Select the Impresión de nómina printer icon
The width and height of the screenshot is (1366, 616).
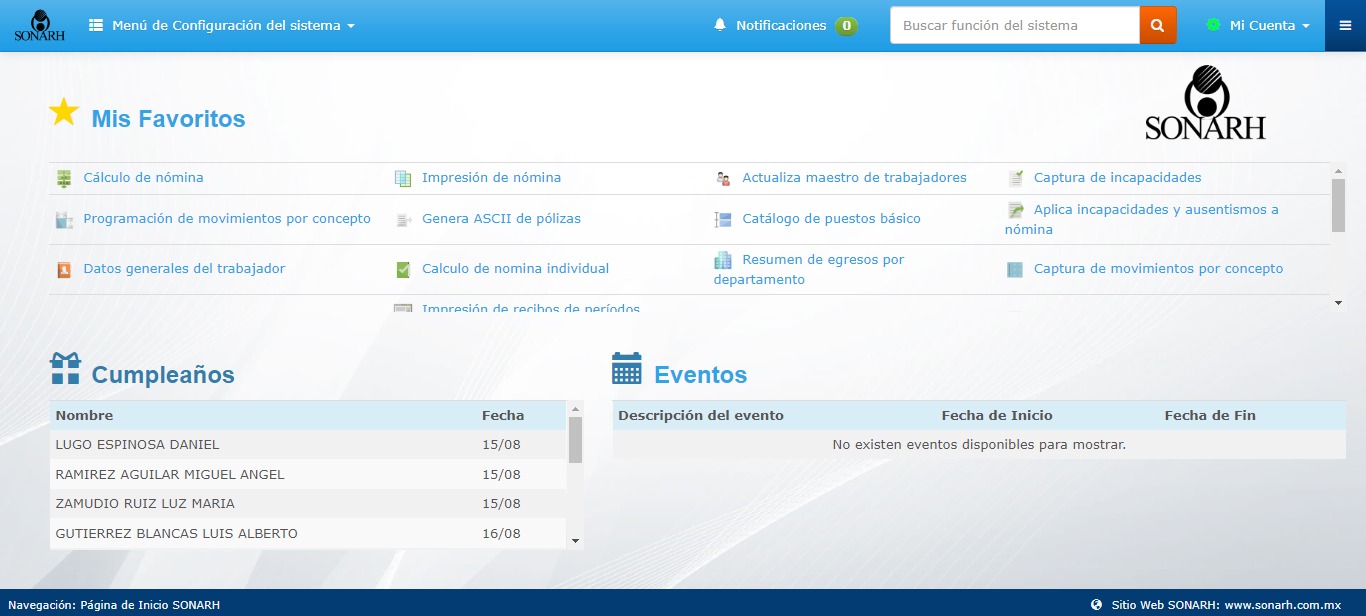[x=402, y=177]
